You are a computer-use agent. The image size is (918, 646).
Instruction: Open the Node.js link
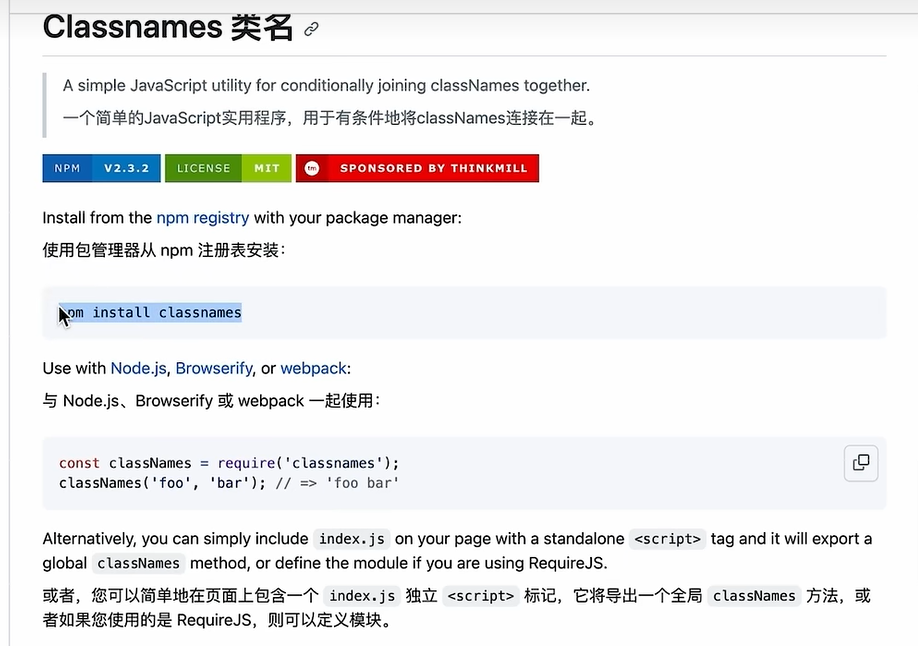139,368
